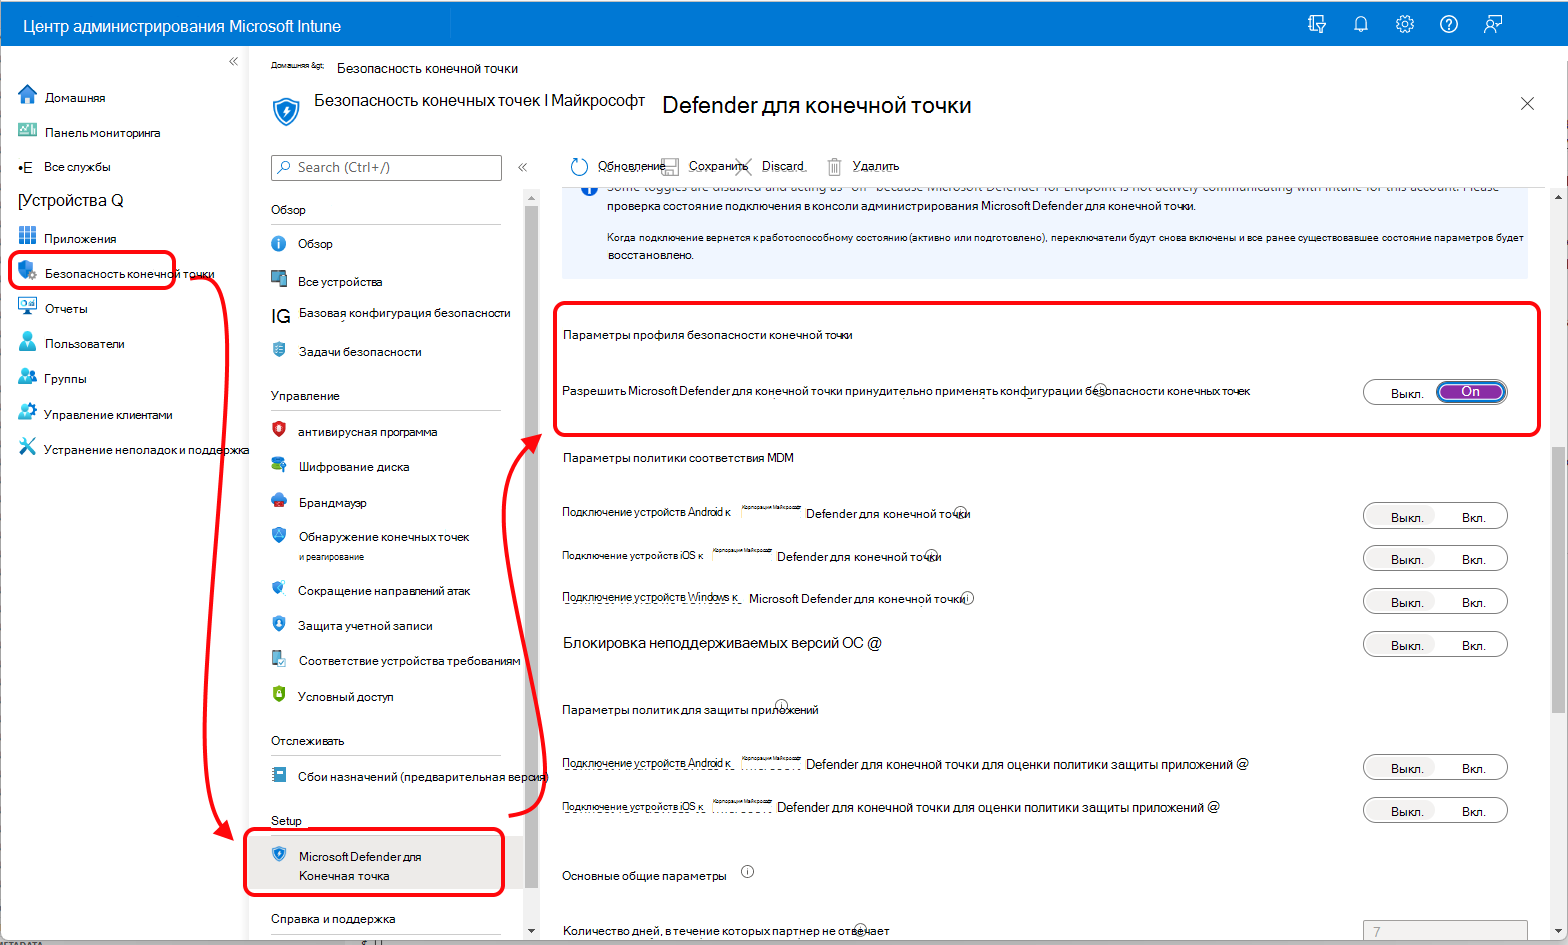Turn Вкл. iOS devices MDM compliance connection
The image size is (1568, 945).
1472,559
